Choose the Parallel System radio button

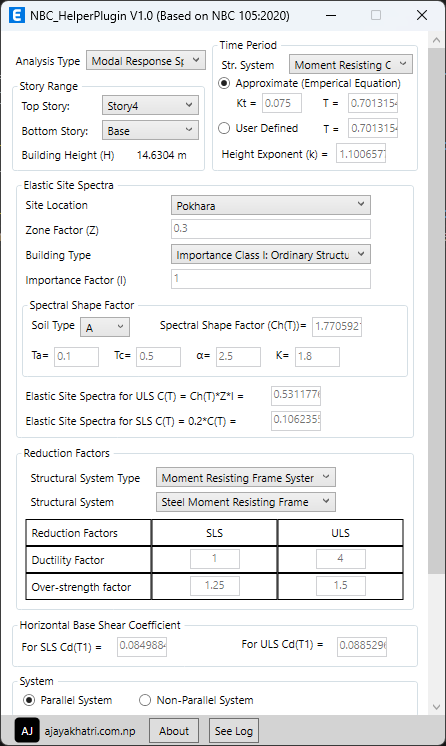coord(29,700)
